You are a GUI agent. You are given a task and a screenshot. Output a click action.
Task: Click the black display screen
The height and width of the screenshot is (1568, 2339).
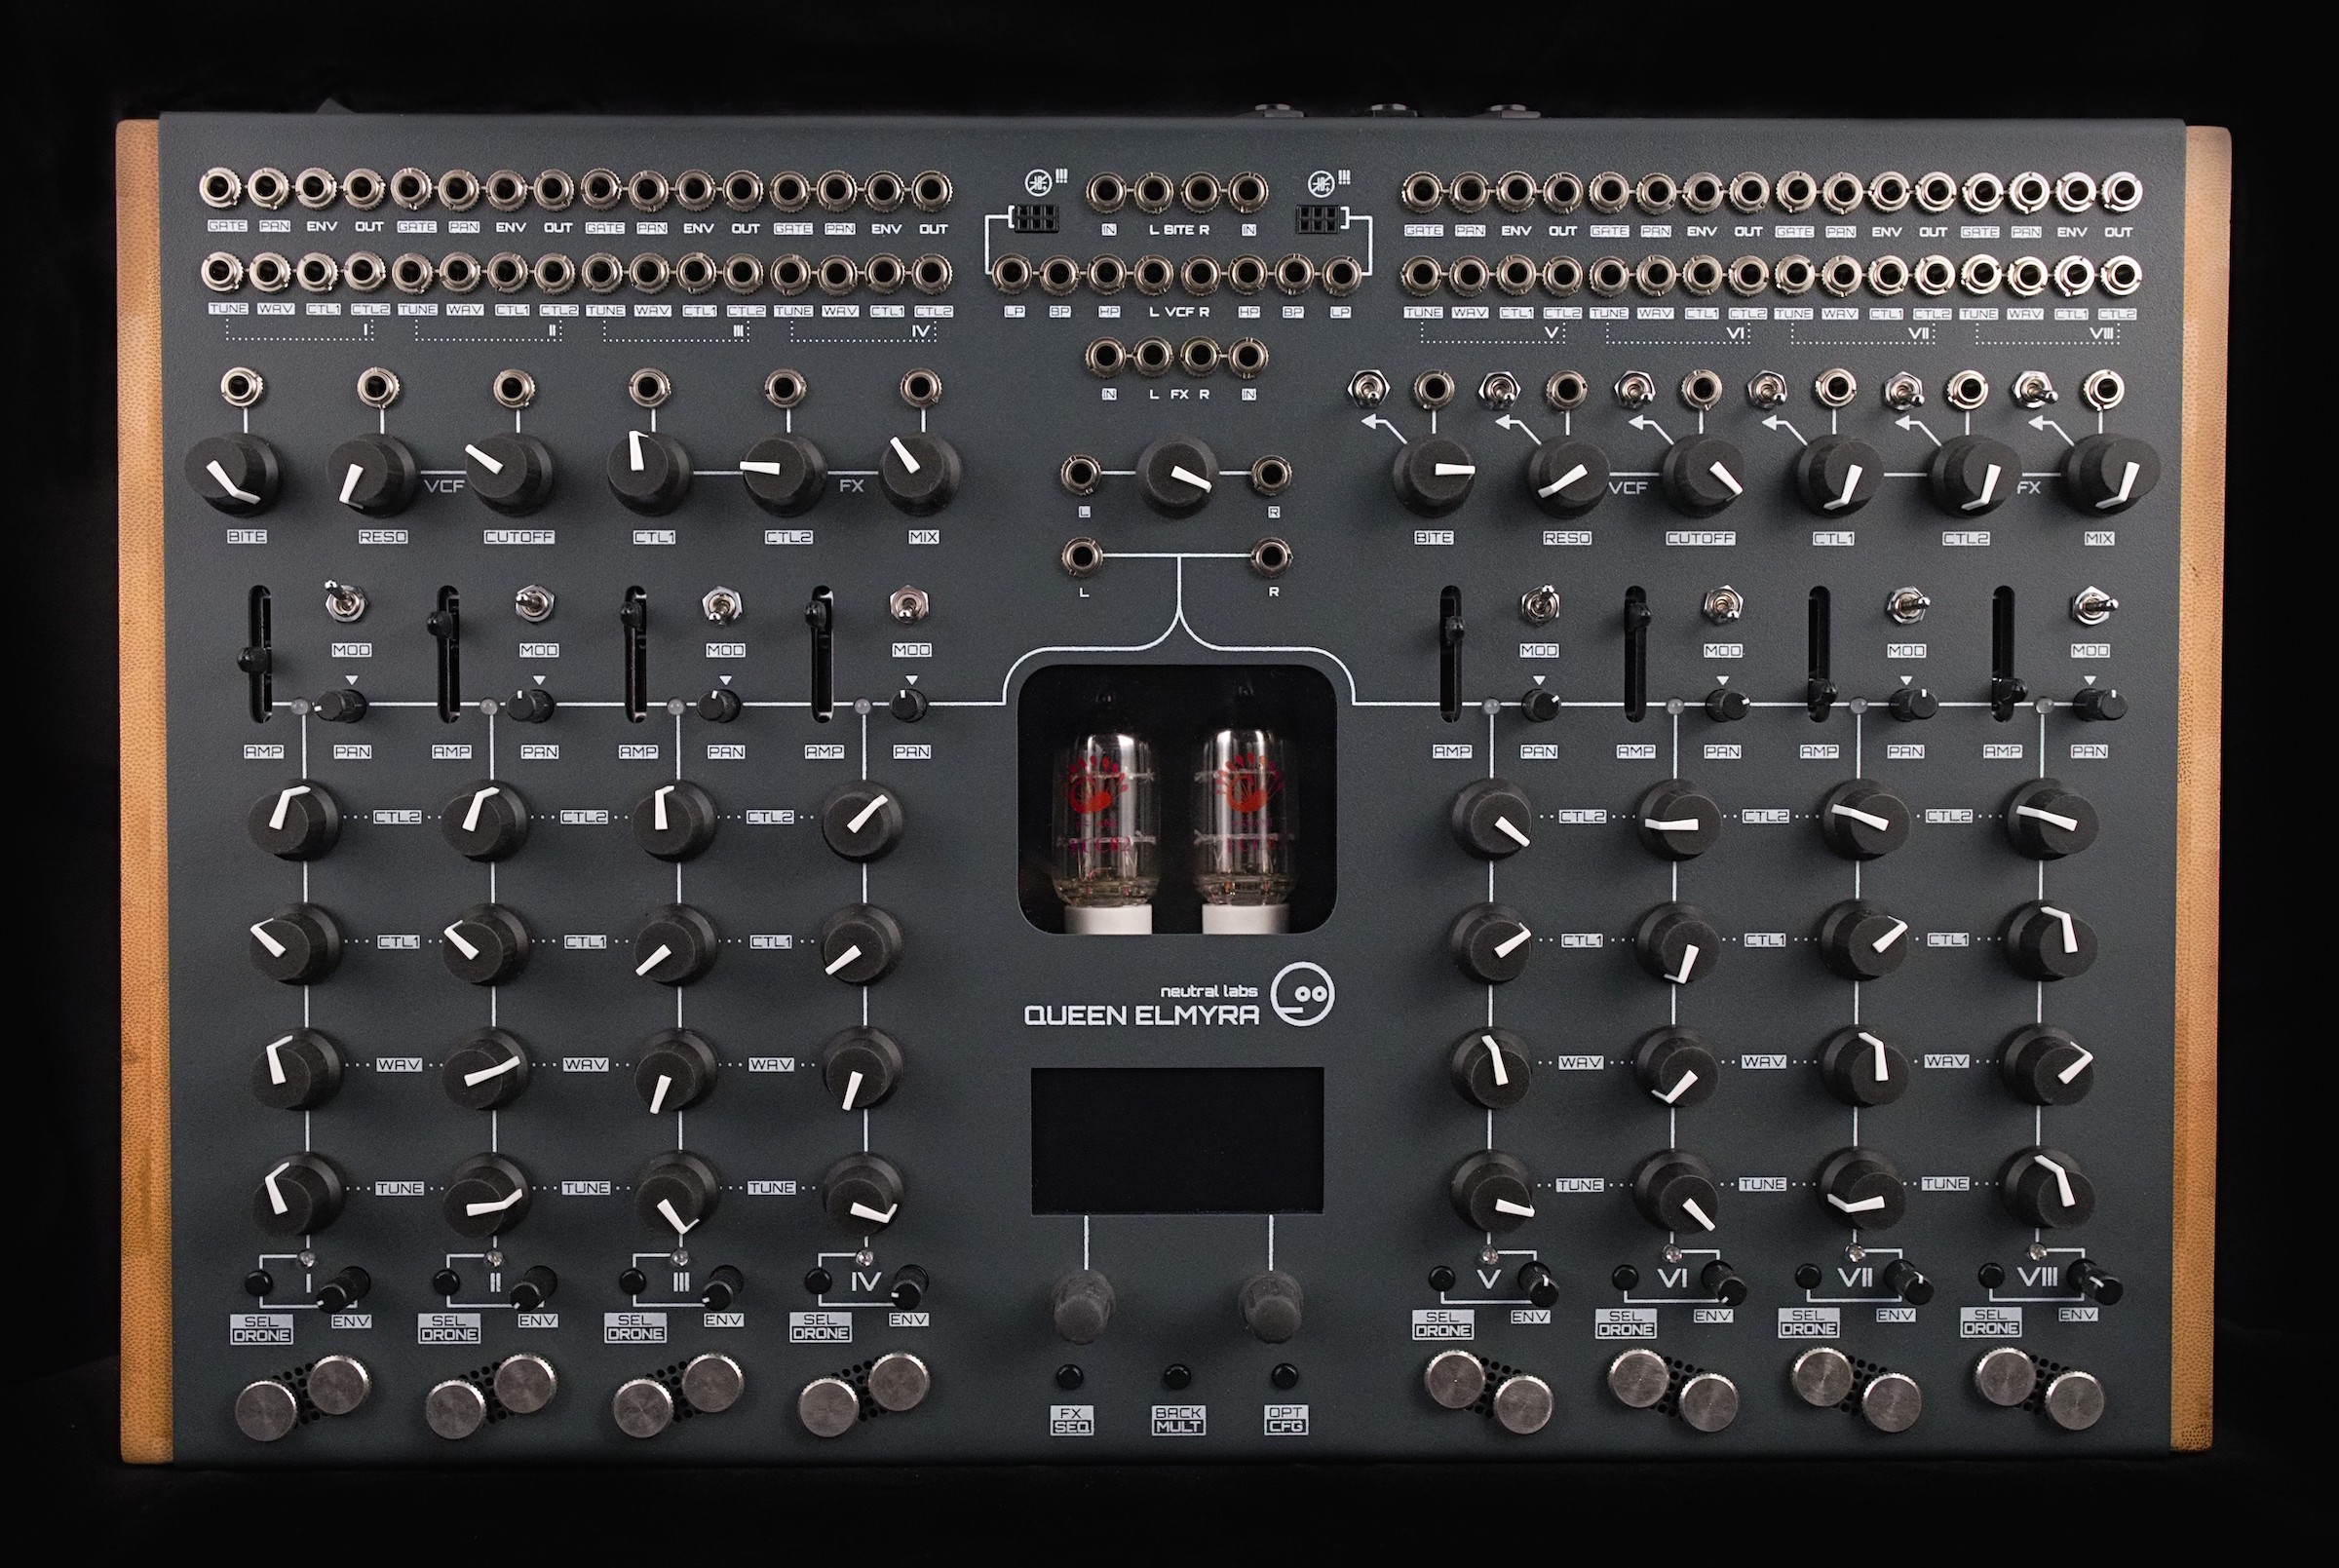(1177, 1139)
